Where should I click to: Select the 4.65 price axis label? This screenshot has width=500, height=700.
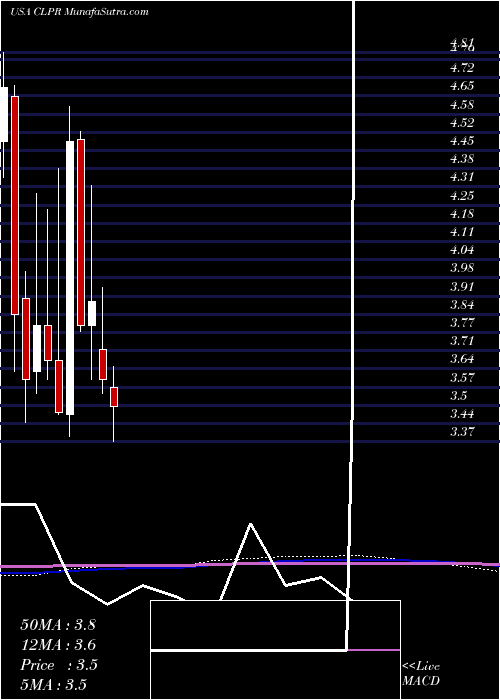click(x=462, y=86)
